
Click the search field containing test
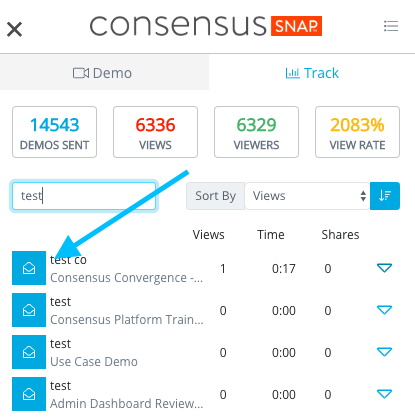pos(84,196)
